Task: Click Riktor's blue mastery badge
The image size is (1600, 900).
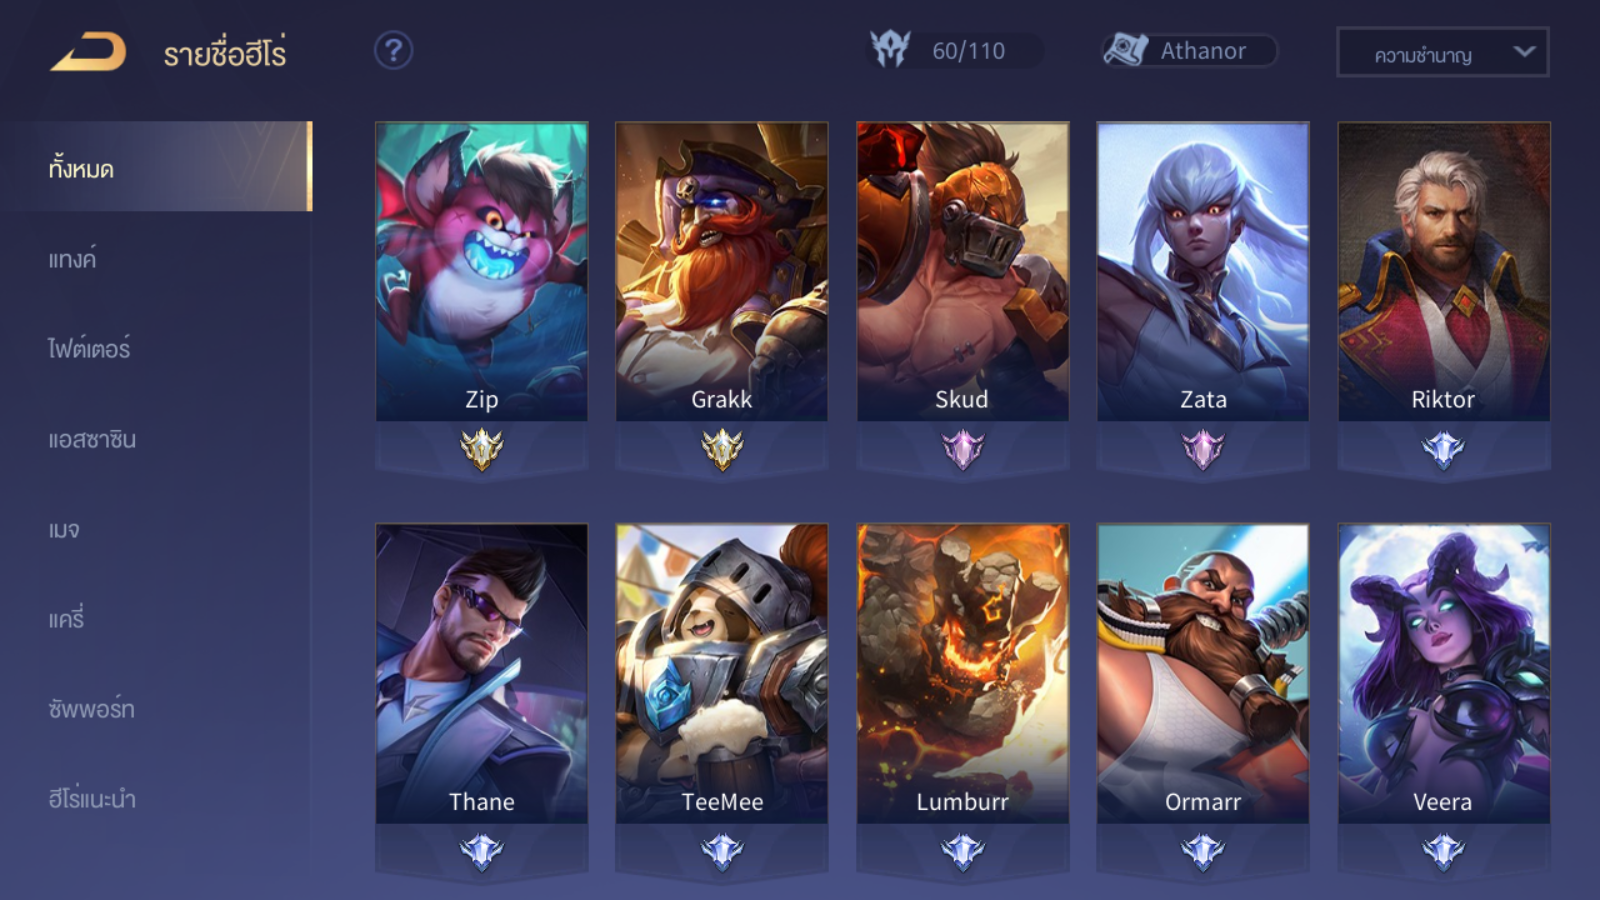Action: click(x=1444, y=449)
